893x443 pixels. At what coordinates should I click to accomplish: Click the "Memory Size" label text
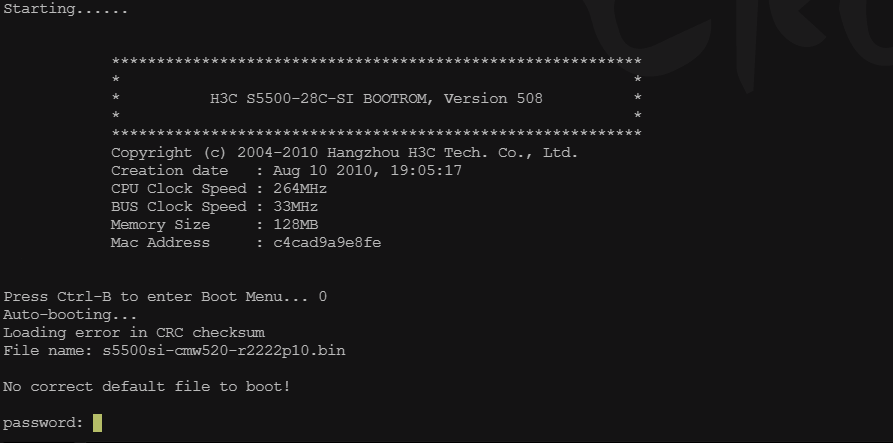(x=160, y=225)
